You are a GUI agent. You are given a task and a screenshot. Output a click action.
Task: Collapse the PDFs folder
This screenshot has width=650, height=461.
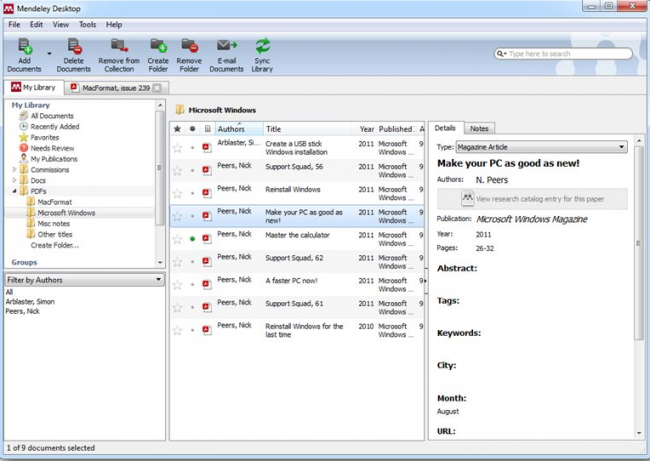(x=15, y=191)
